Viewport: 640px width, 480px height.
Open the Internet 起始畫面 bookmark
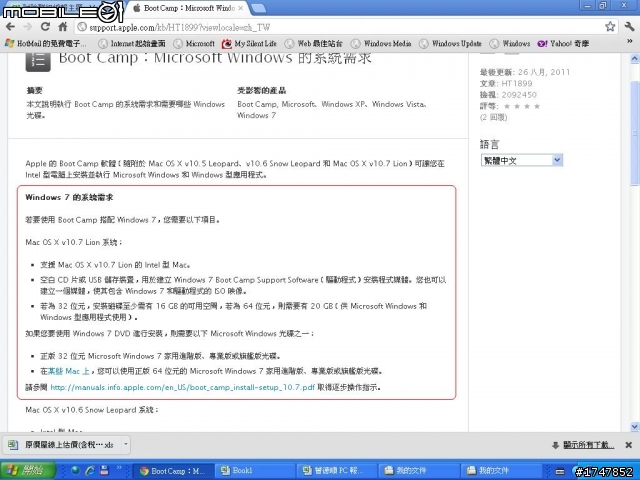pos(132,43)
